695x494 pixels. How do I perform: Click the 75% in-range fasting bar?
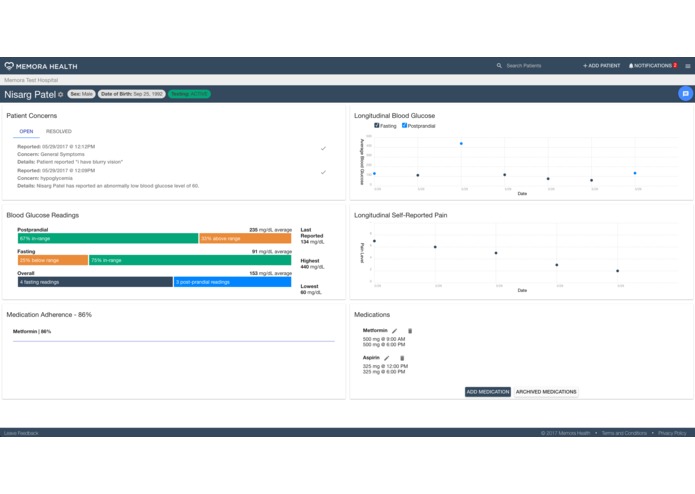(190, 260)
